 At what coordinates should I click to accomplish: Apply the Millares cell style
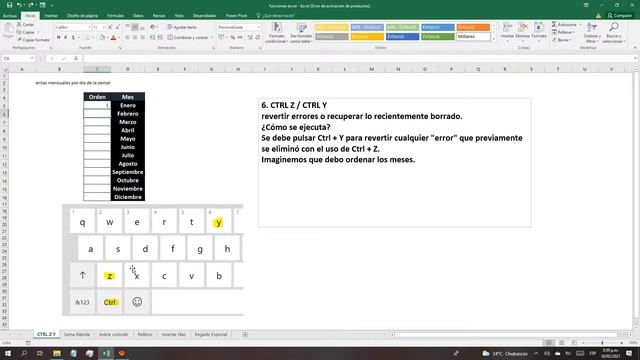pos(473,36)
